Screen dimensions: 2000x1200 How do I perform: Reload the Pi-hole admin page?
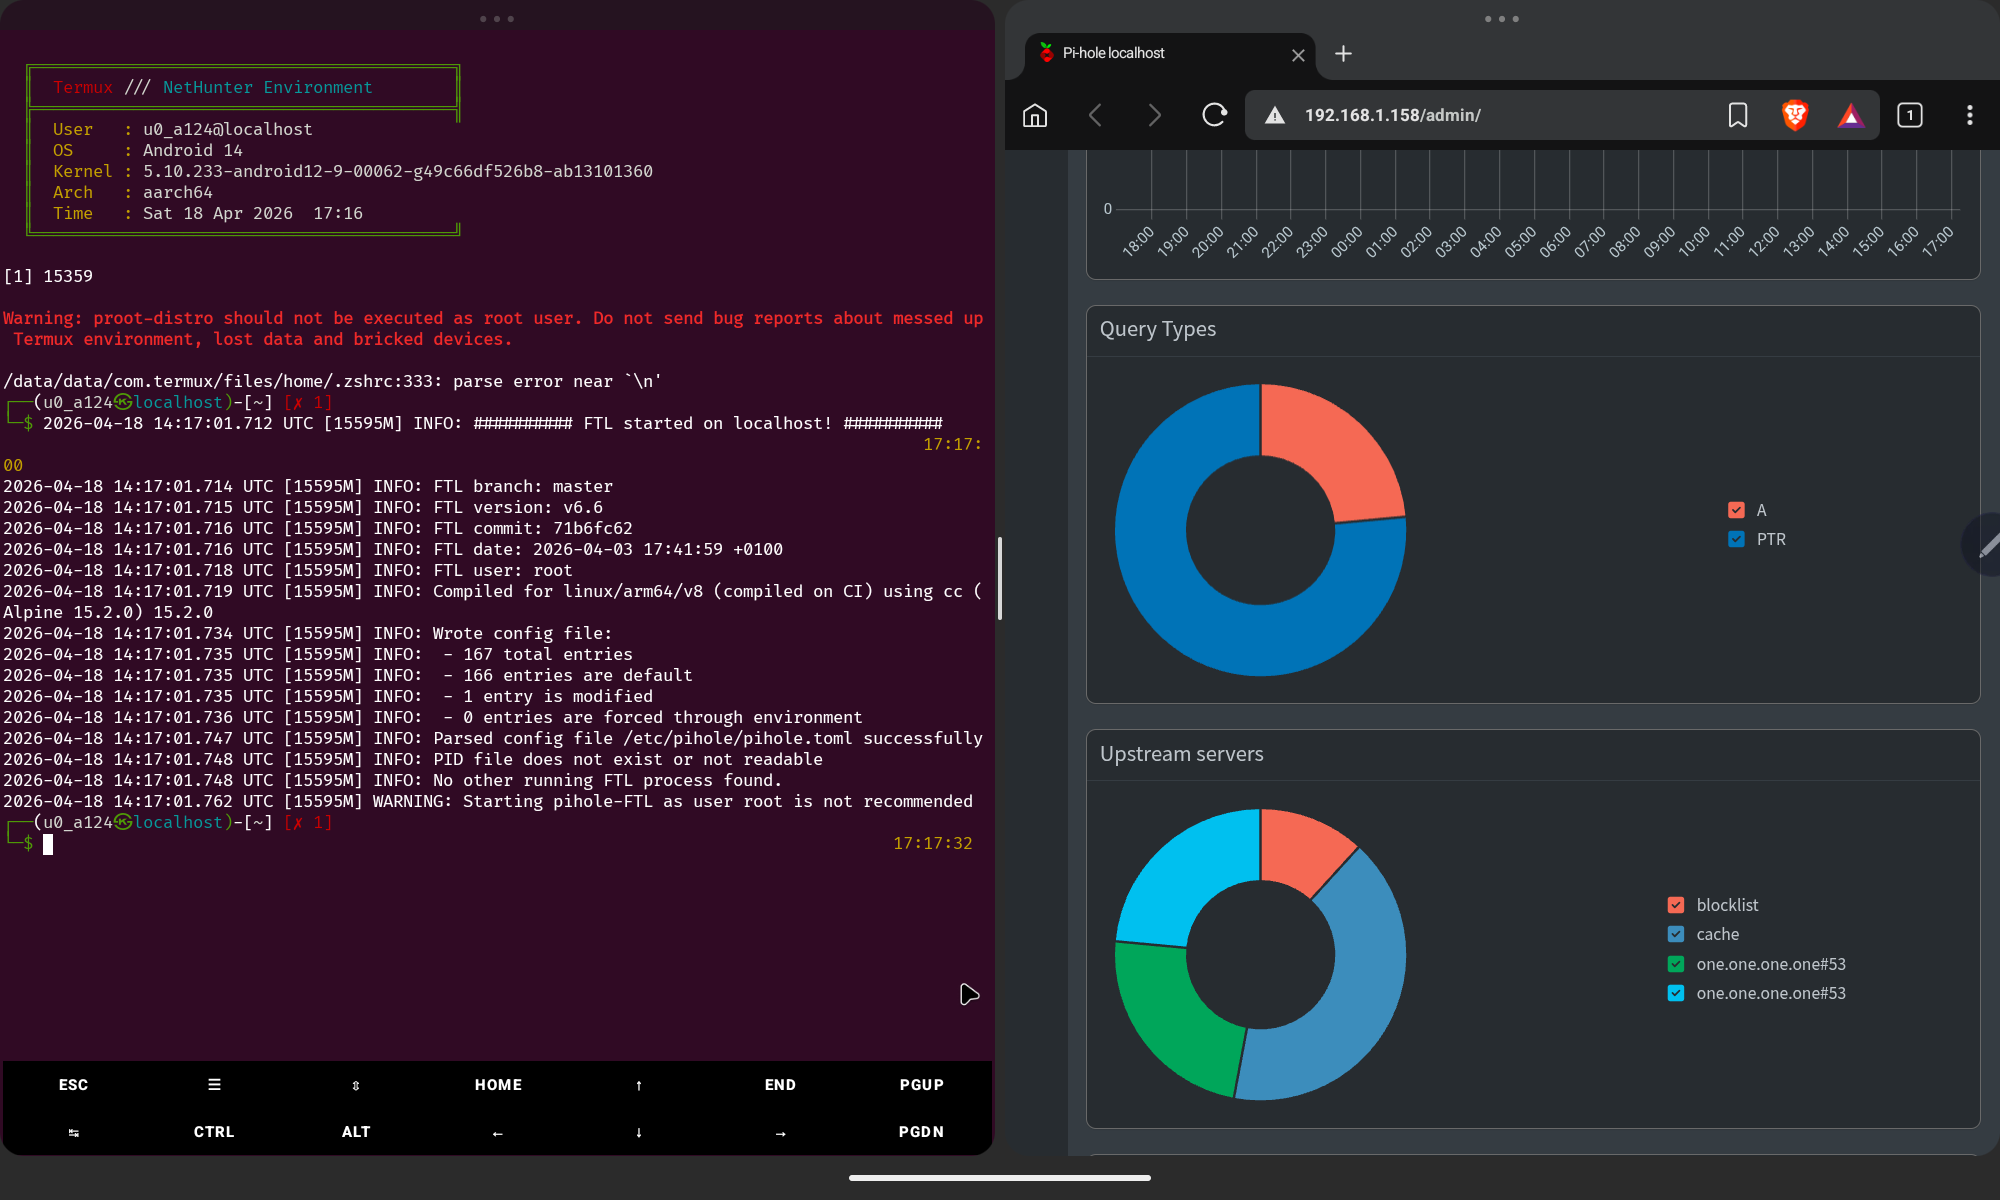[1214, 115]
